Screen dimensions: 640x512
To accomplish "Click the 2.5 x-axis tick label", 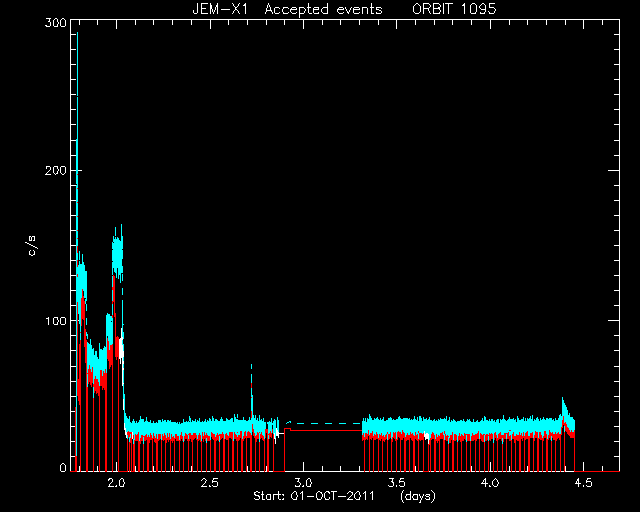I will 209,483.
